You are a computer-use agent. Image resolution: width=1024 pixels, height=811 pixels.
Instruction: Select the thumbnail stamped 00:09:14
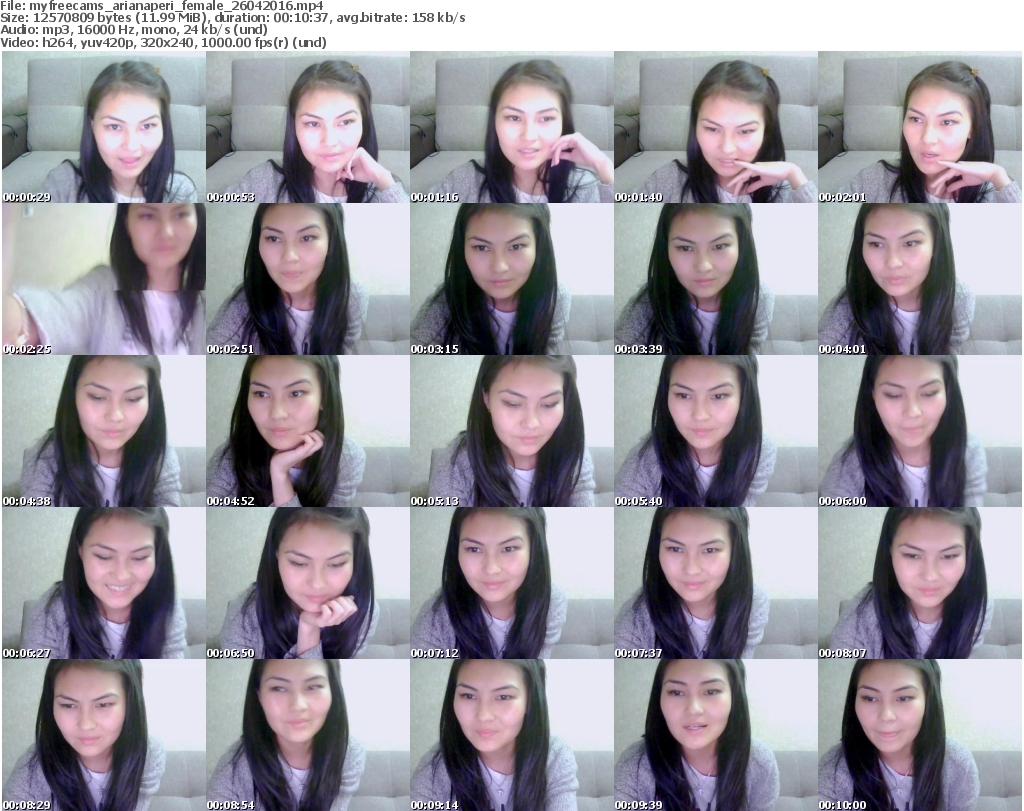coord(512,735)
